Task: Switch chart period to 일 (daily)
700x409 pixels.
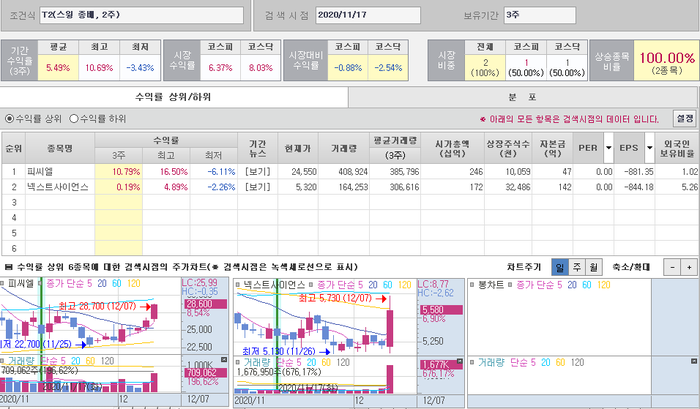Action: [x=559, y=267]
